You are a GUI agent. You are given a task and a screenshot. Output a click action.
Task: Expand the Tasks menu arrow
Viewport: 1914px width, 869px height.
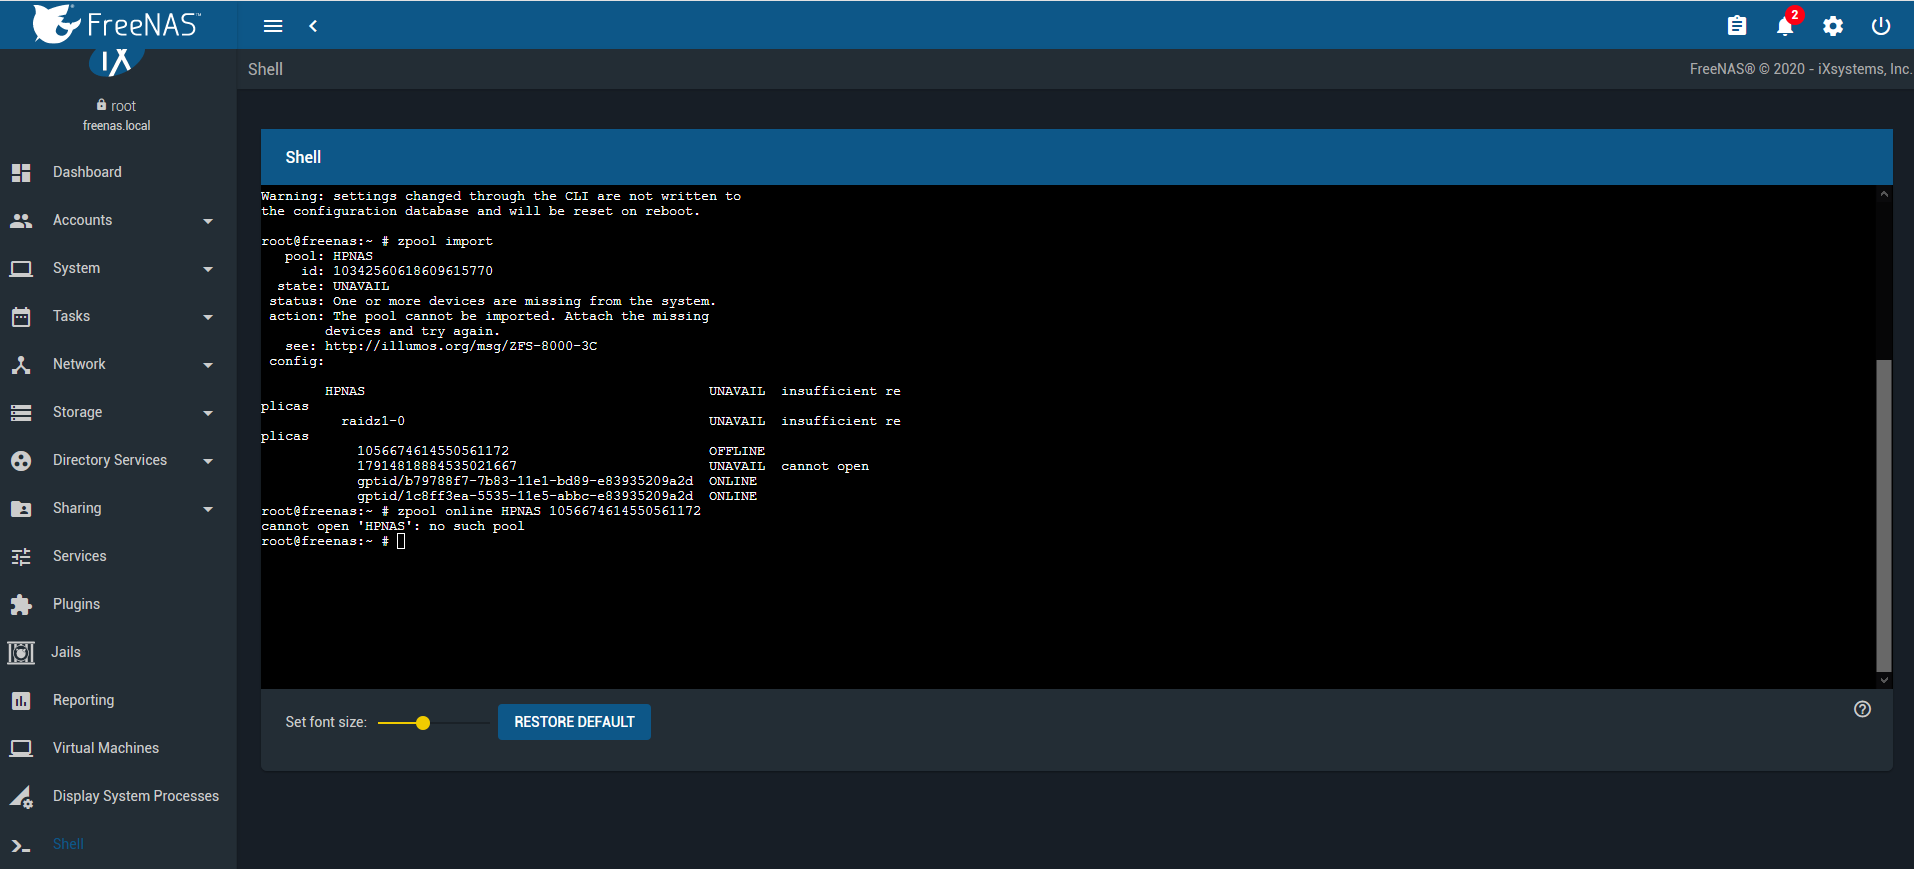pyautogui.click(x=208, y=317)
